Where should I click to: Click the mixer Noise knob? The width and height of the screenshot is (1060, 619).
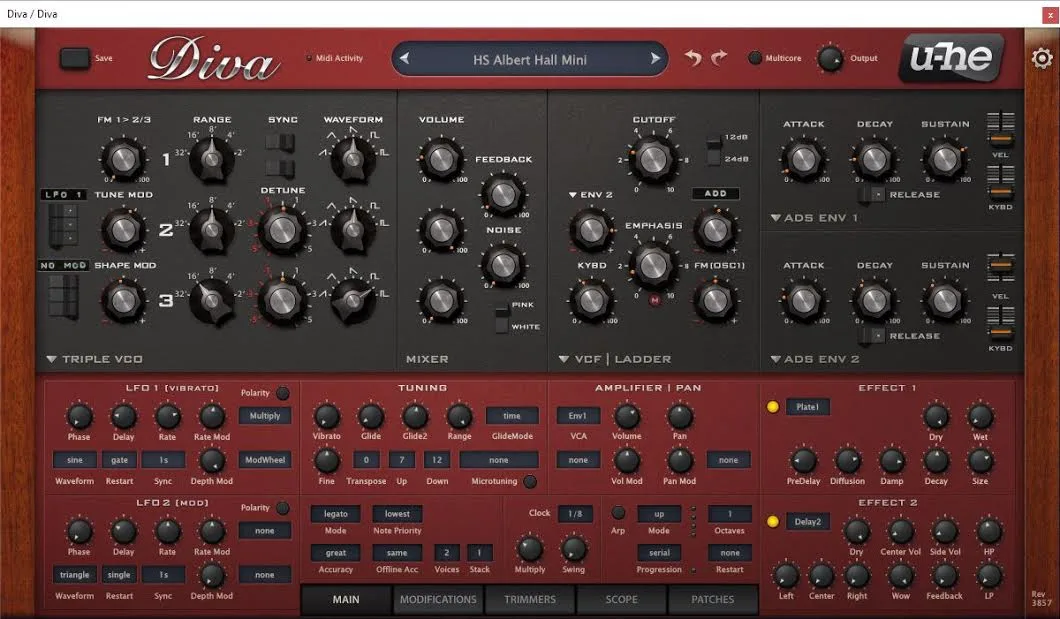(503, 266)
